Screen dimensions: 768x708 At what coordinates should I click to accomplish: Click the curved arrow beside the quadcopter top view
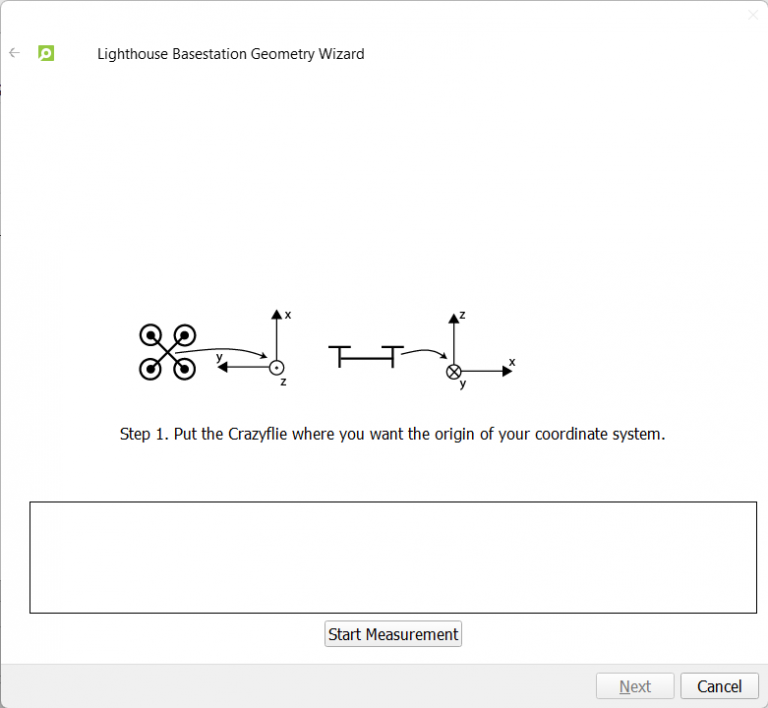228,353
